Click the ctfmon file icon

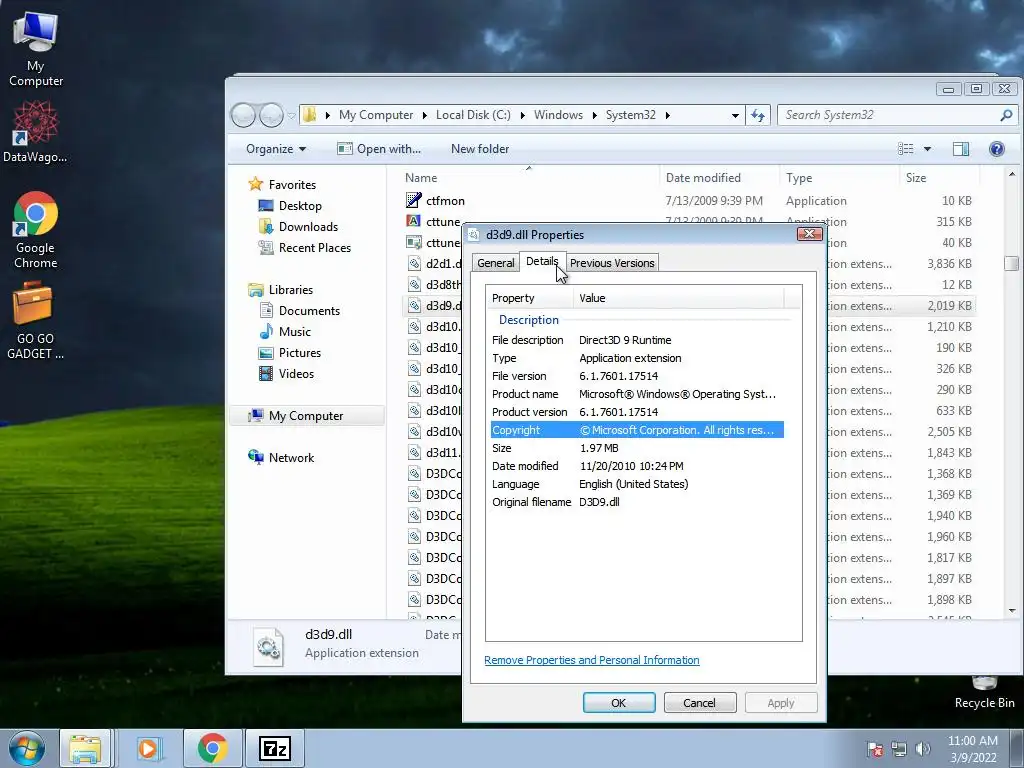click(413, 200)
